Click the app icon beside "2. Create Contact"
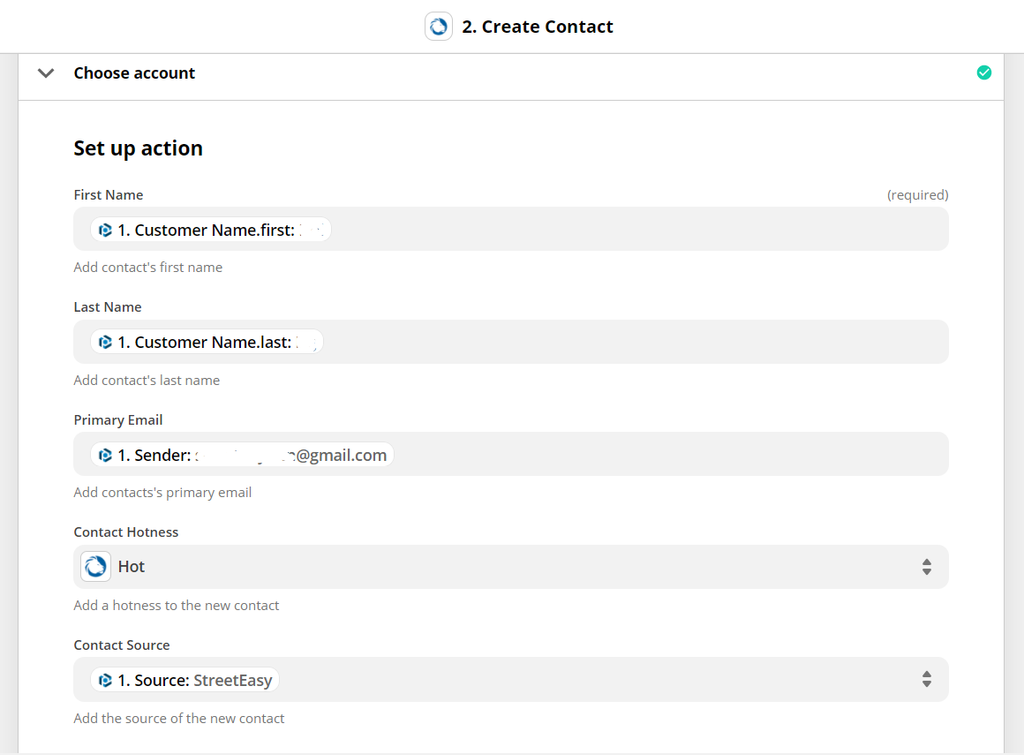This screenshot has height=755, width=1024. point(438,26)
